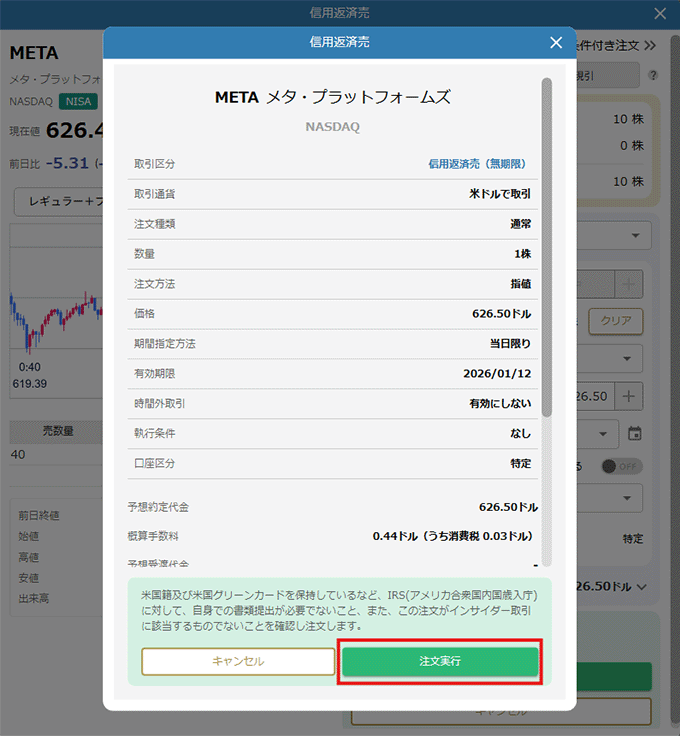
Task: Click the 売数量 column header
Action: pos(58,431)
